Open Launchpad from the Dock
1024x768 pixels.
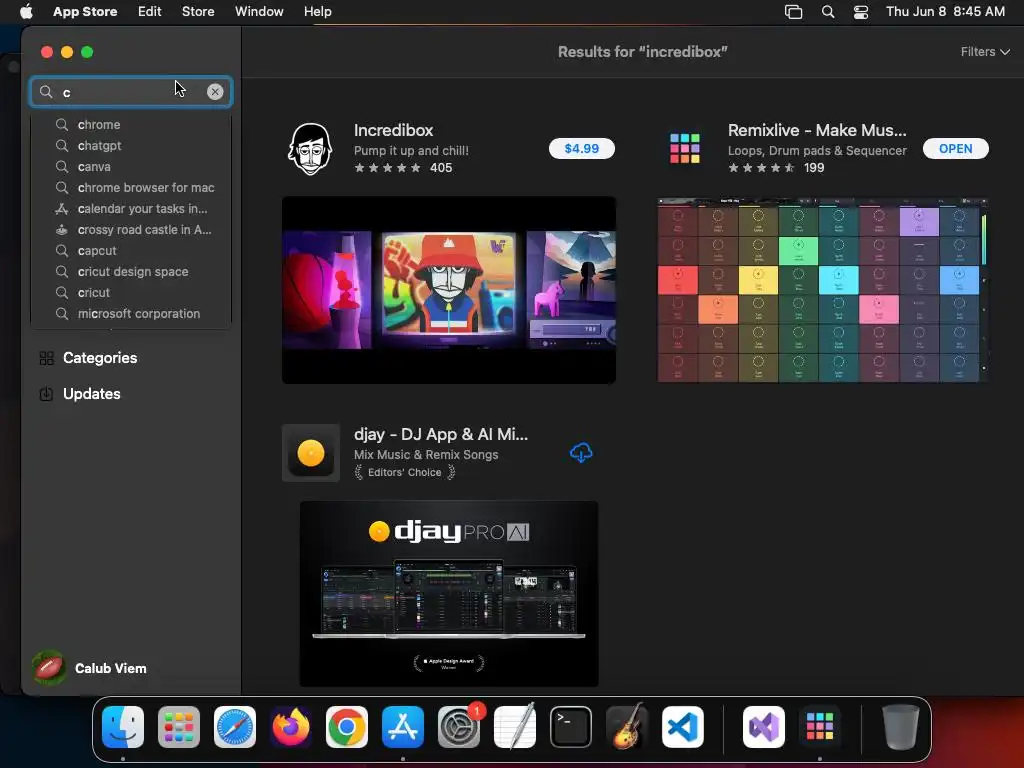[x=178, y=726]
